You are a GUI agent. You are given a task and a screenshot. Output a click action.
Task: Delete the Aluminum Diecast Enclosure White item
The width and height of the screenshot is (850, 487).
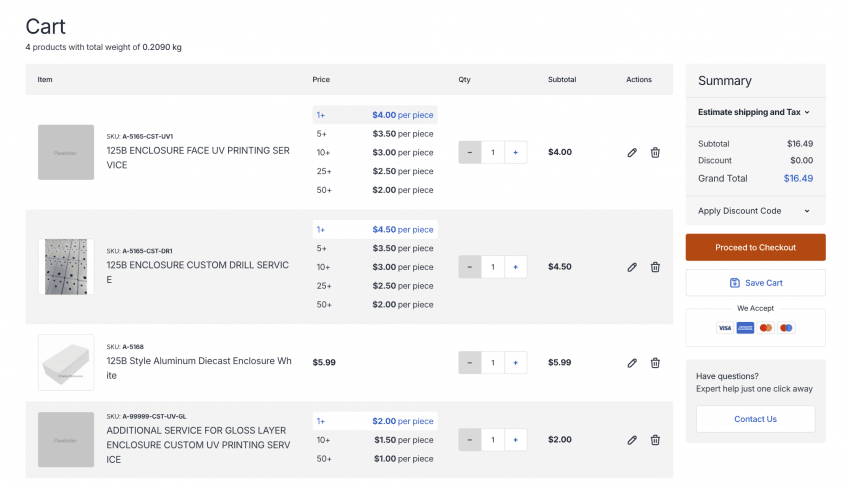click(x=655, y=363)
